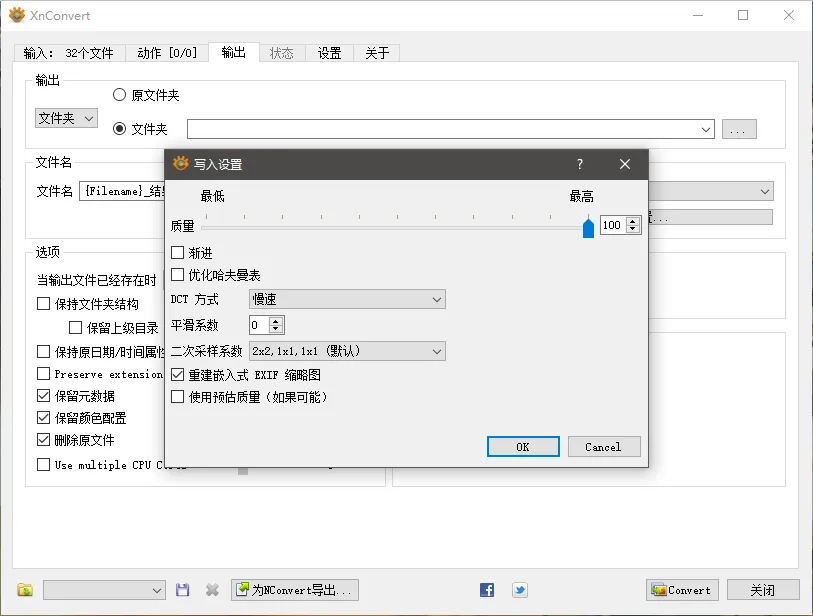813x616 pixels.
Task: Switch to the 动作 [0/0] tab
Action: click(x=167, y=53)
